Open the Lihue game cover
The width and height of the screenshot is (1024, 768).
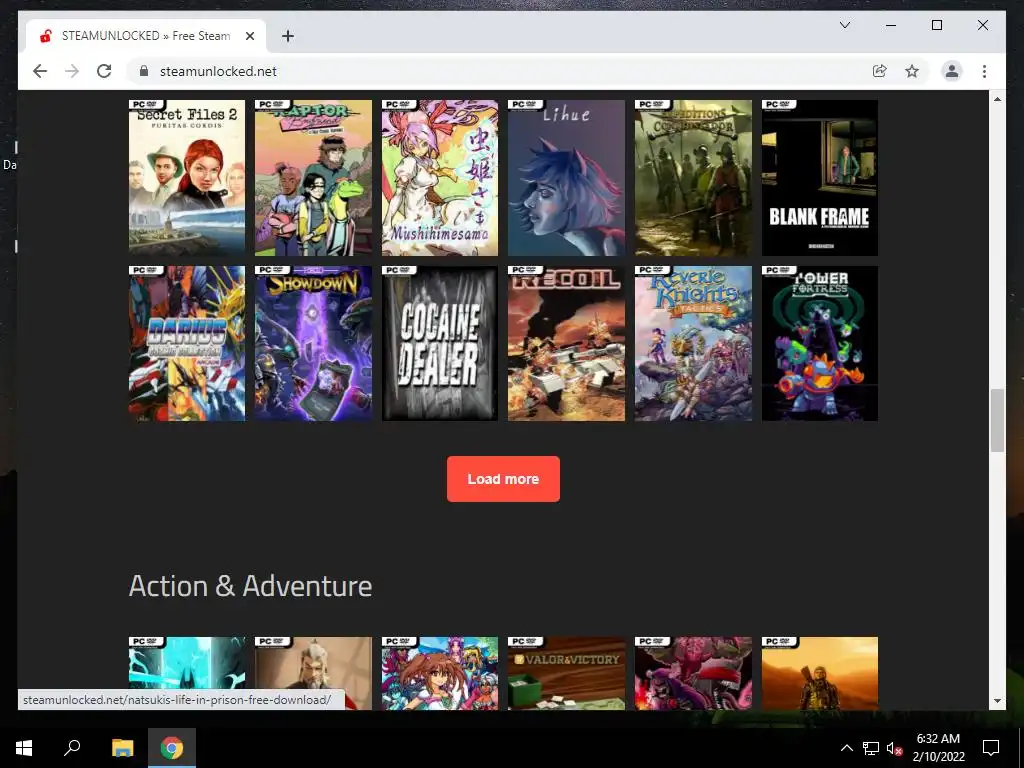566,178
